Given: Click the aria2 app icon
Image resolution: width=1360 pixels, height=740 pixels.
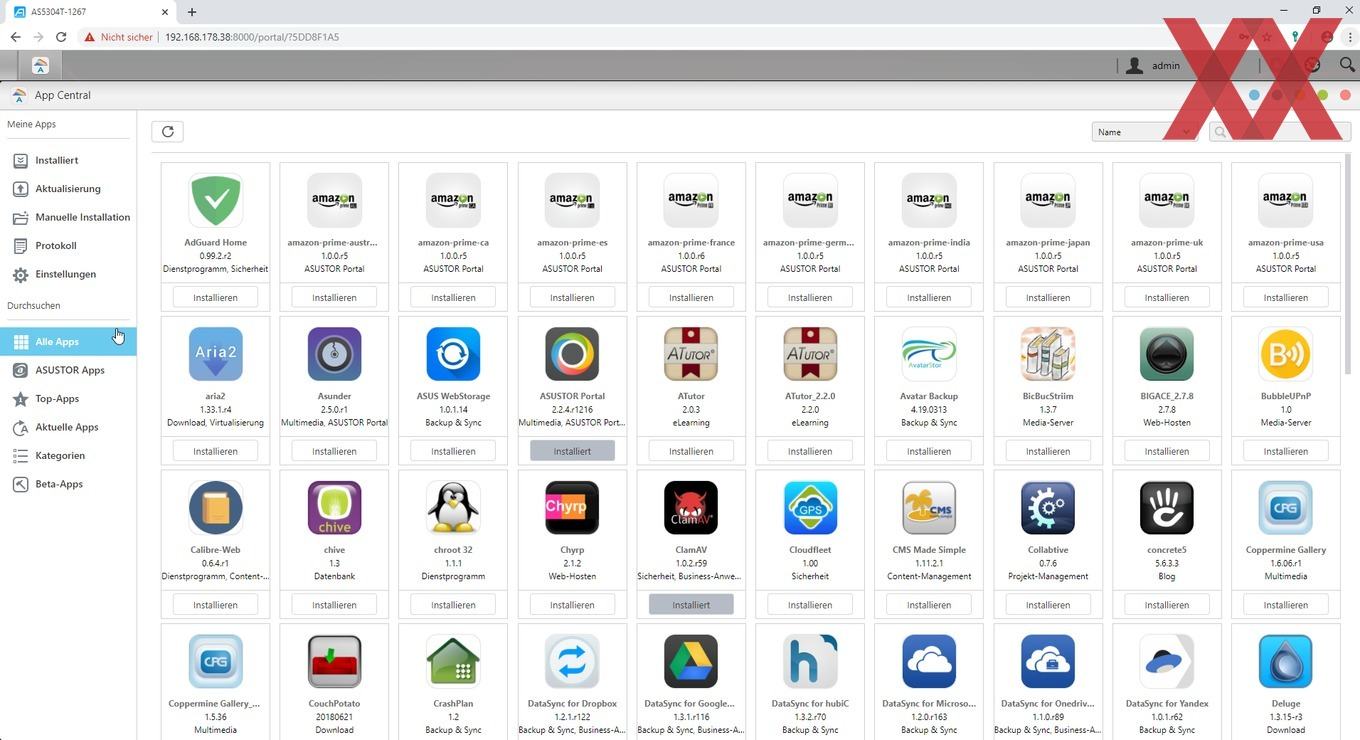Looking at the screenshot, I should point(215,354).
